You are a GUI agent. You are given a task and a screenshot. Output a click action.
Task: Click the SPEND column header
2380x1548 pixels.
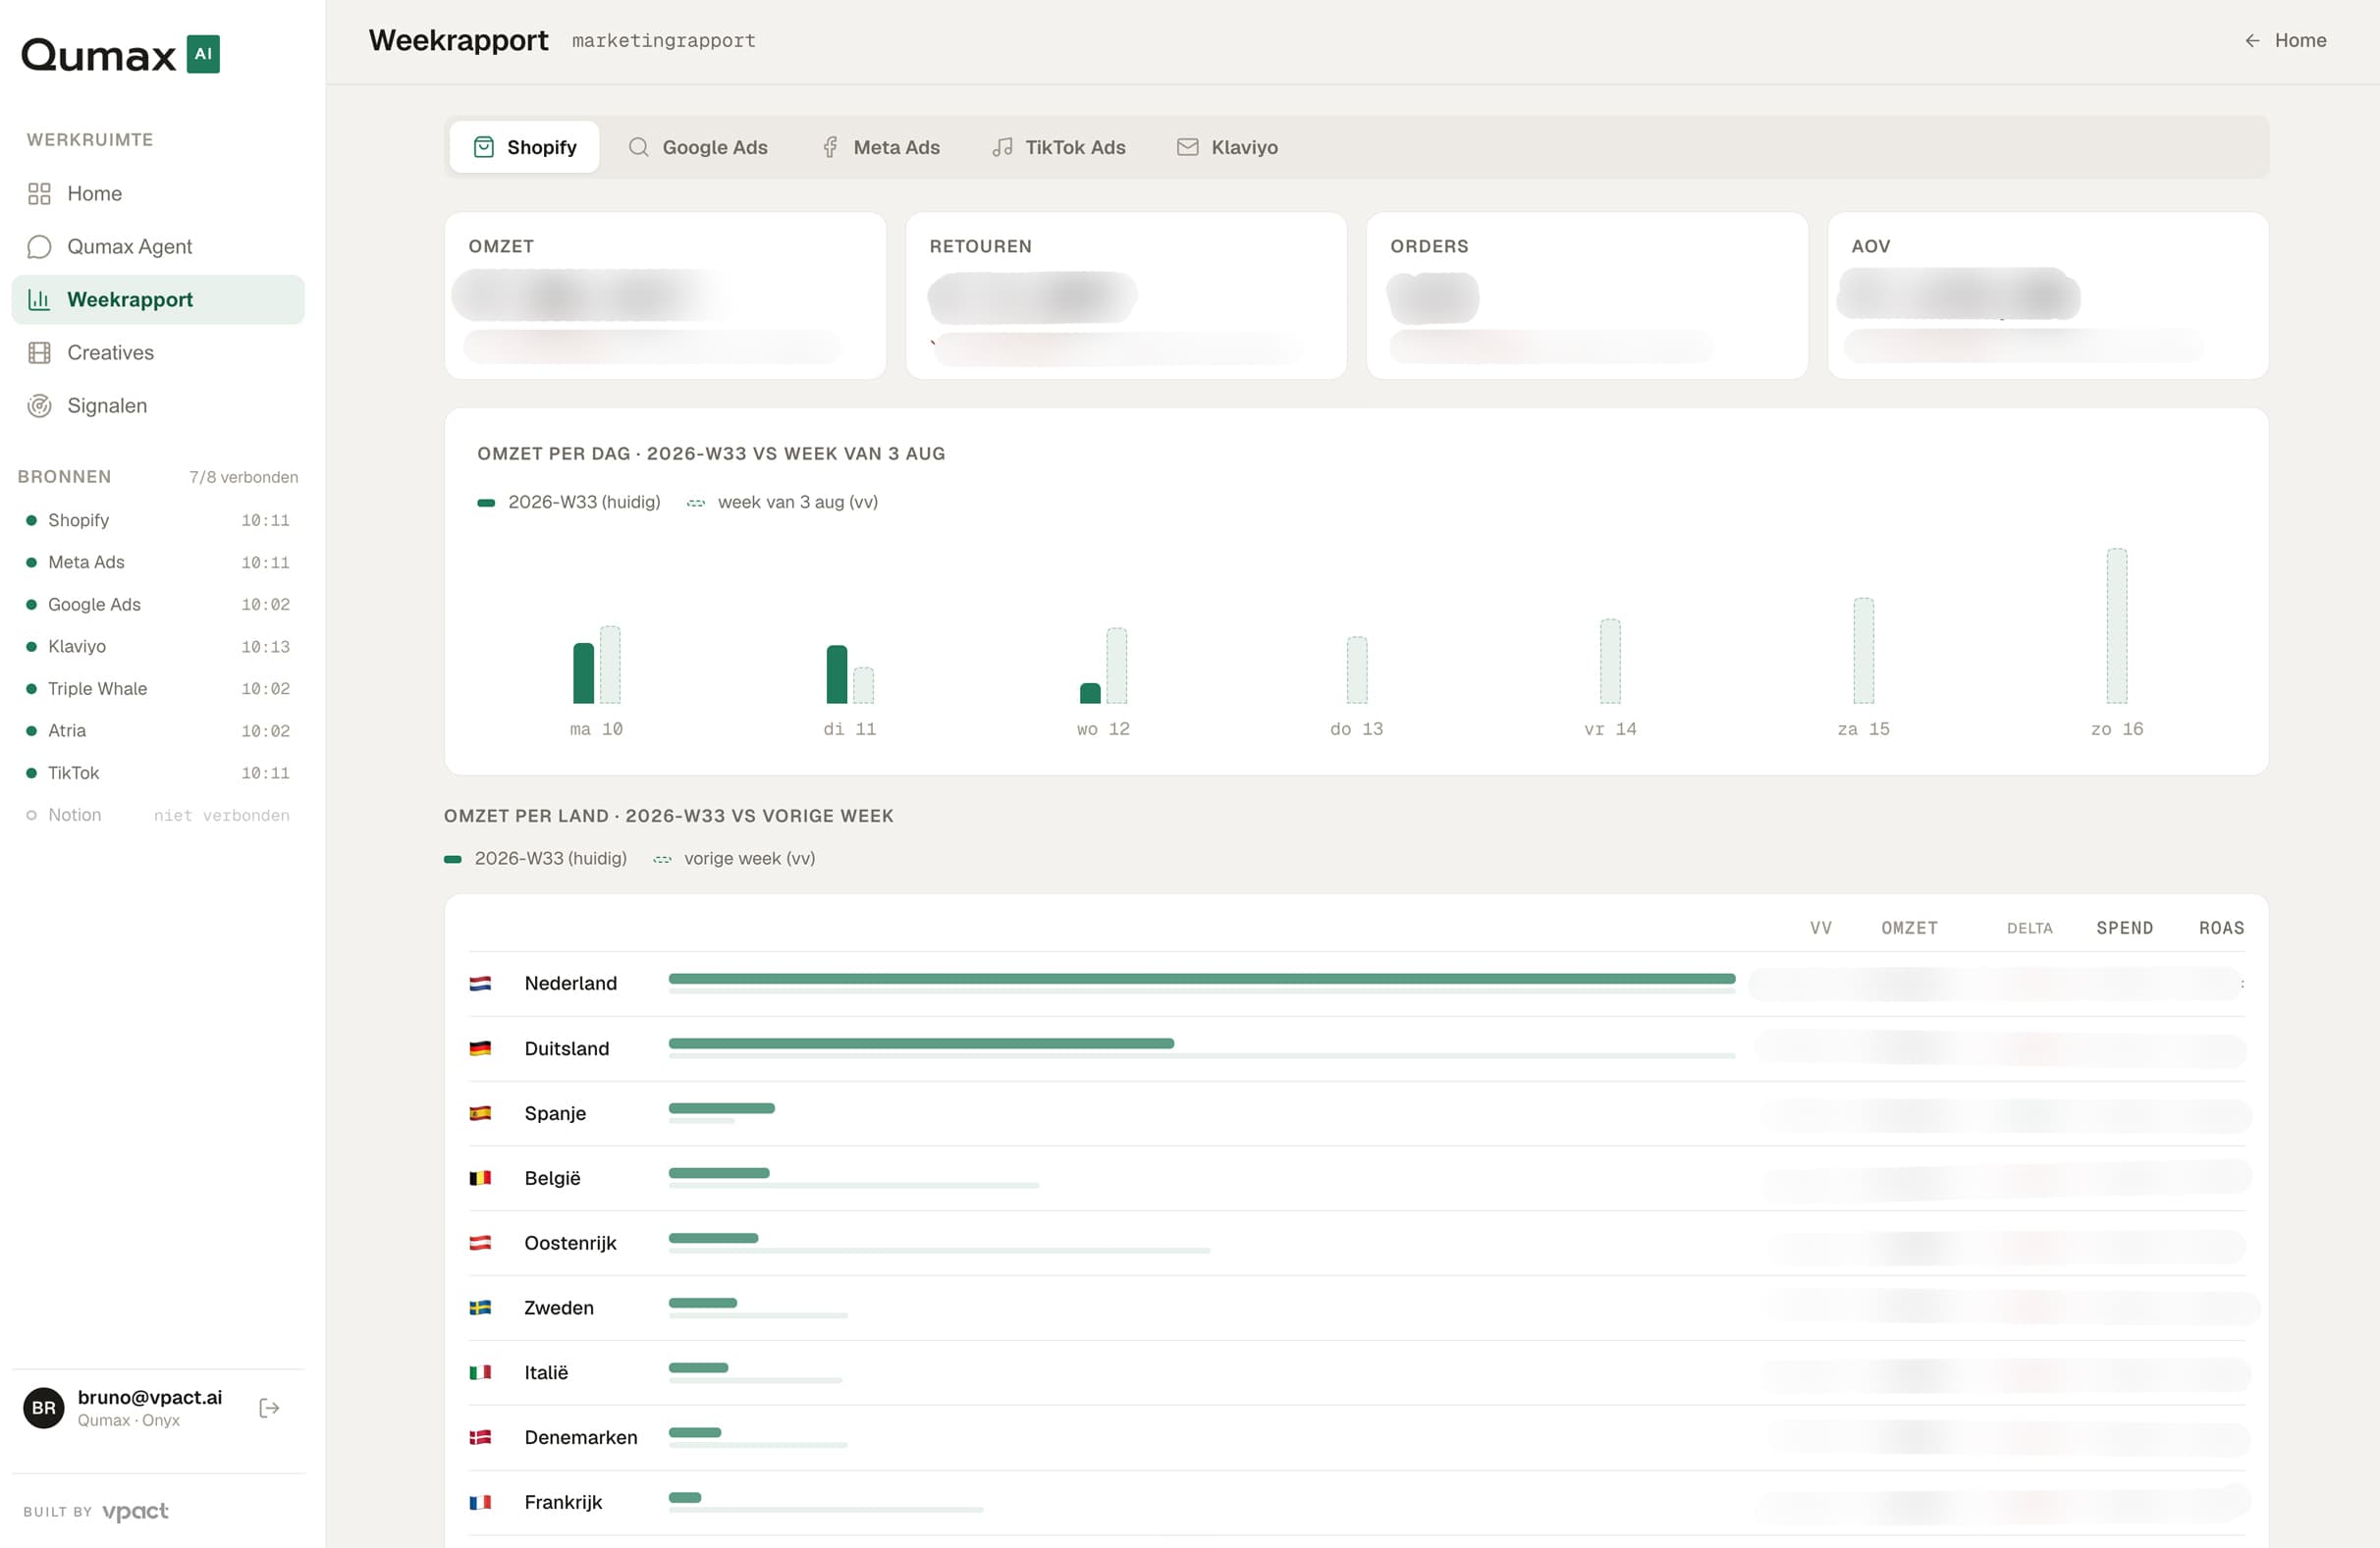point(2124,928)
